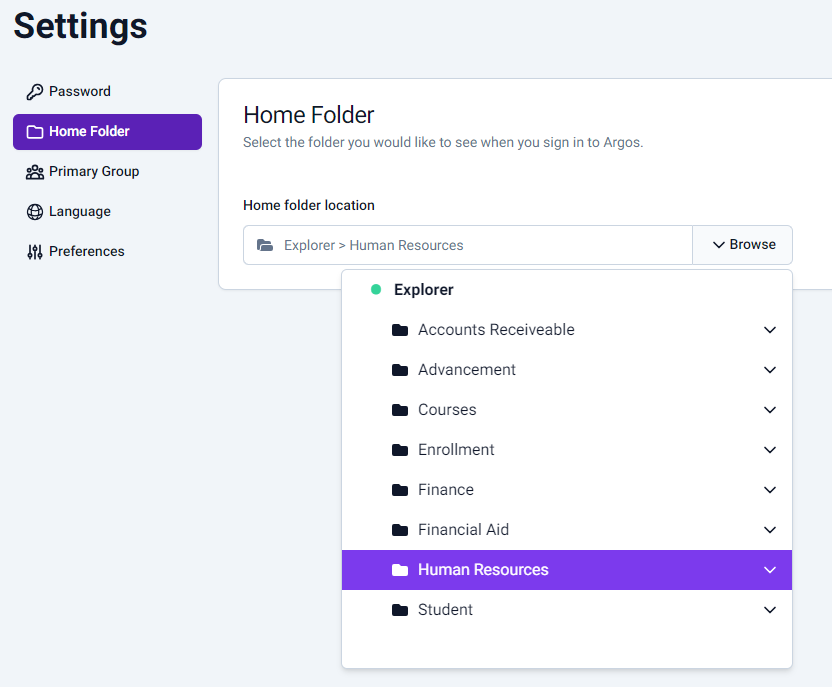Click the Courses folder icon

(400, 410)
